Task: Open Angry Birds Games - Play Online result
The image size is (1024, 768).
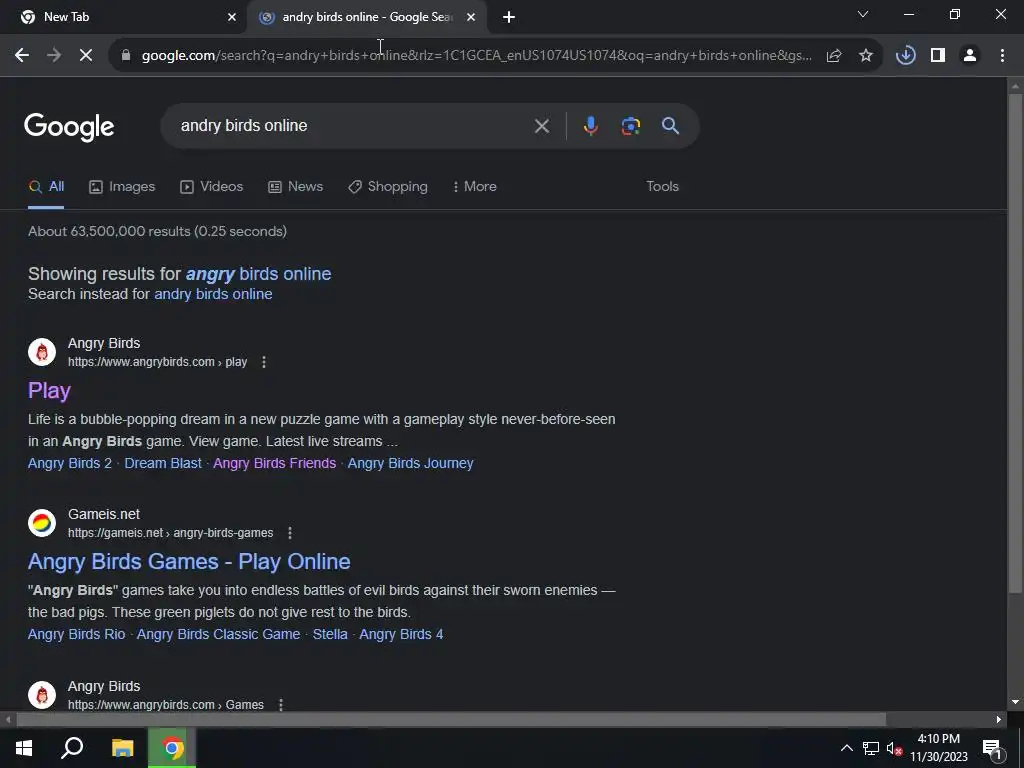Action: pos(189,562)
